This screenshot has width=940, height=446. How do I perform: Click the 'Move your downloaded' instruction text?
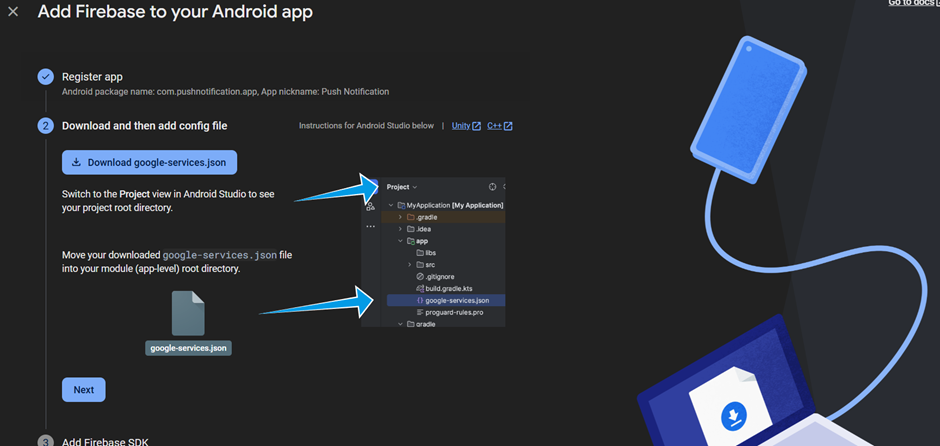[x=177, y=262]
